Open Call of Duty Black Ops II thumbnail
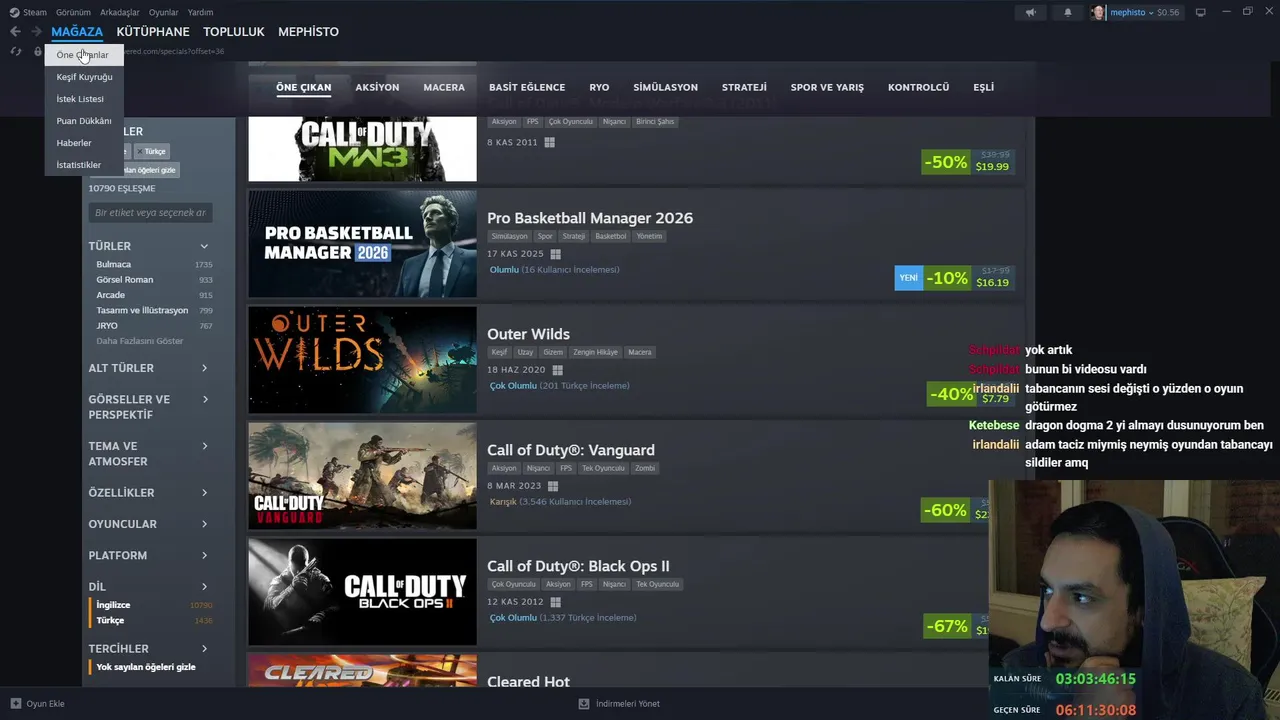The height and width of the screenshot is (720, 1280). coord(363,592)
